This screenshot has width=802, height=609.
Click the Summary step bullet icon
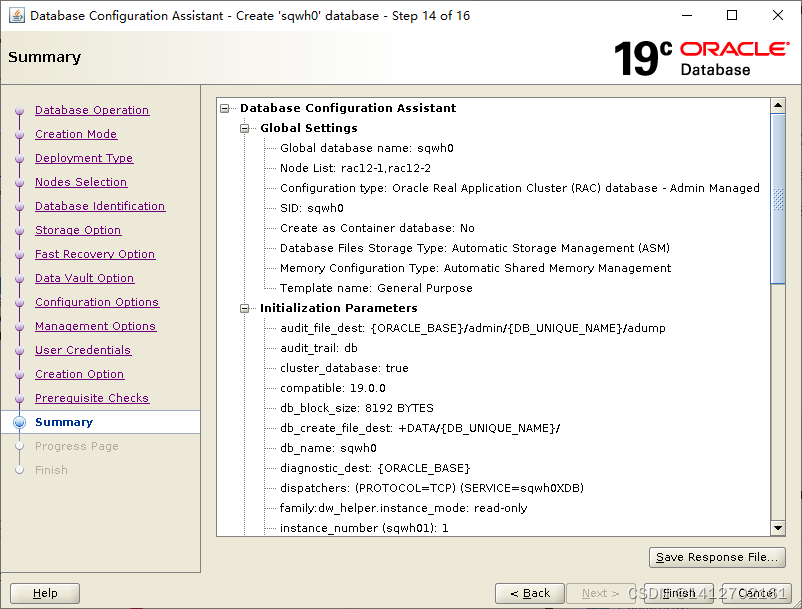(x=19, y=422)
